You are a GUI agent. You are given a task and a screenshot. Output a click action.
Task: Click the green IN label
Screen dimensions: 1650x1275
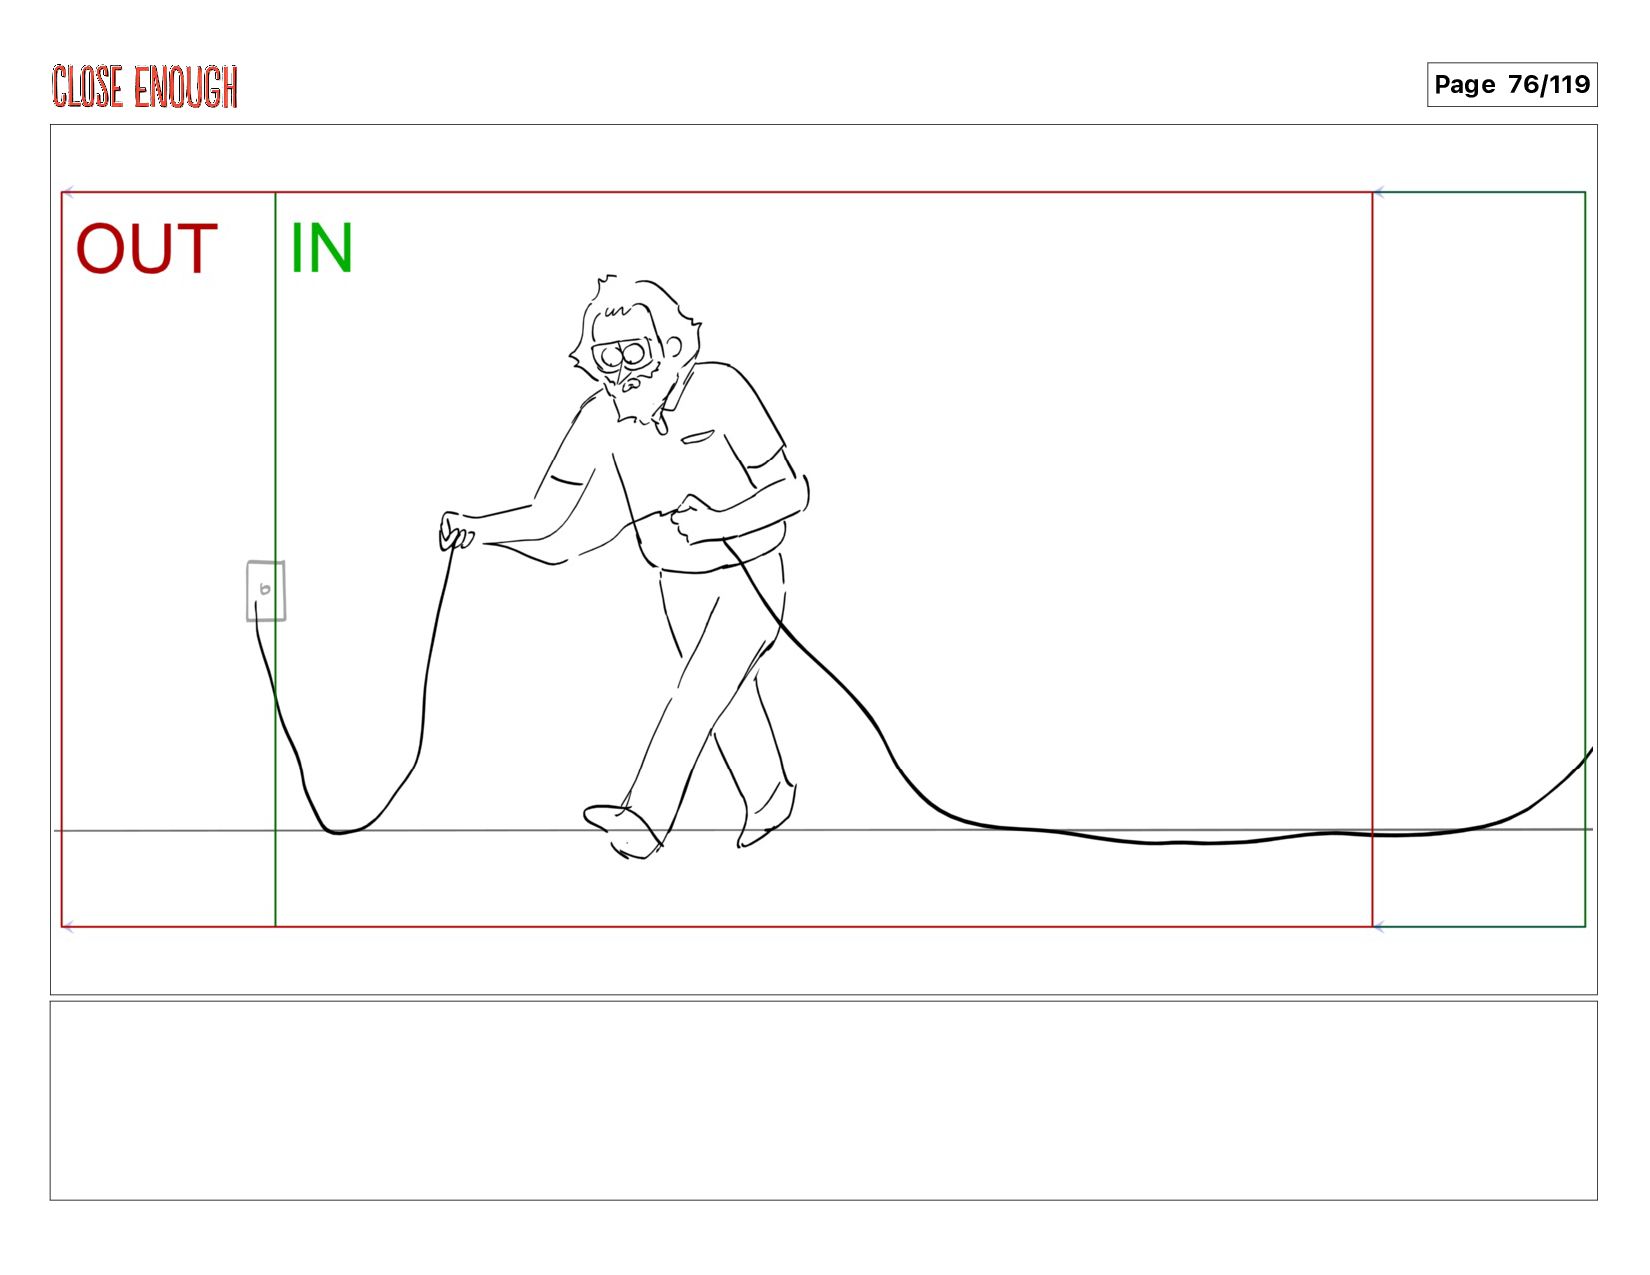click(x=321, y=248)
